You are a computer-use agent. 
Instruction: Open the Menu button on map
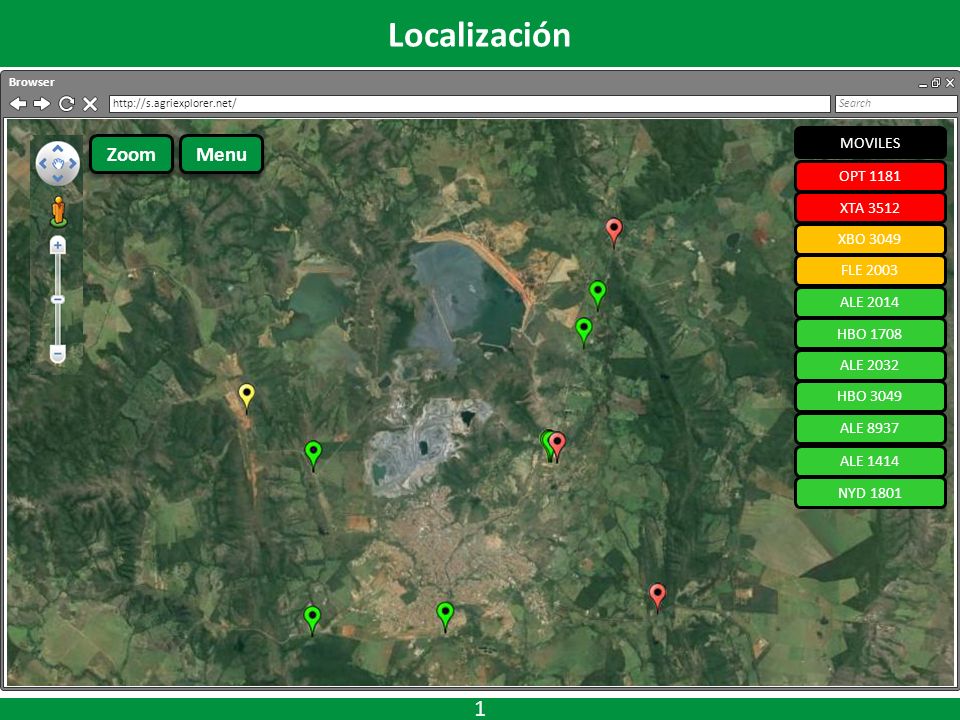[222, 154]
